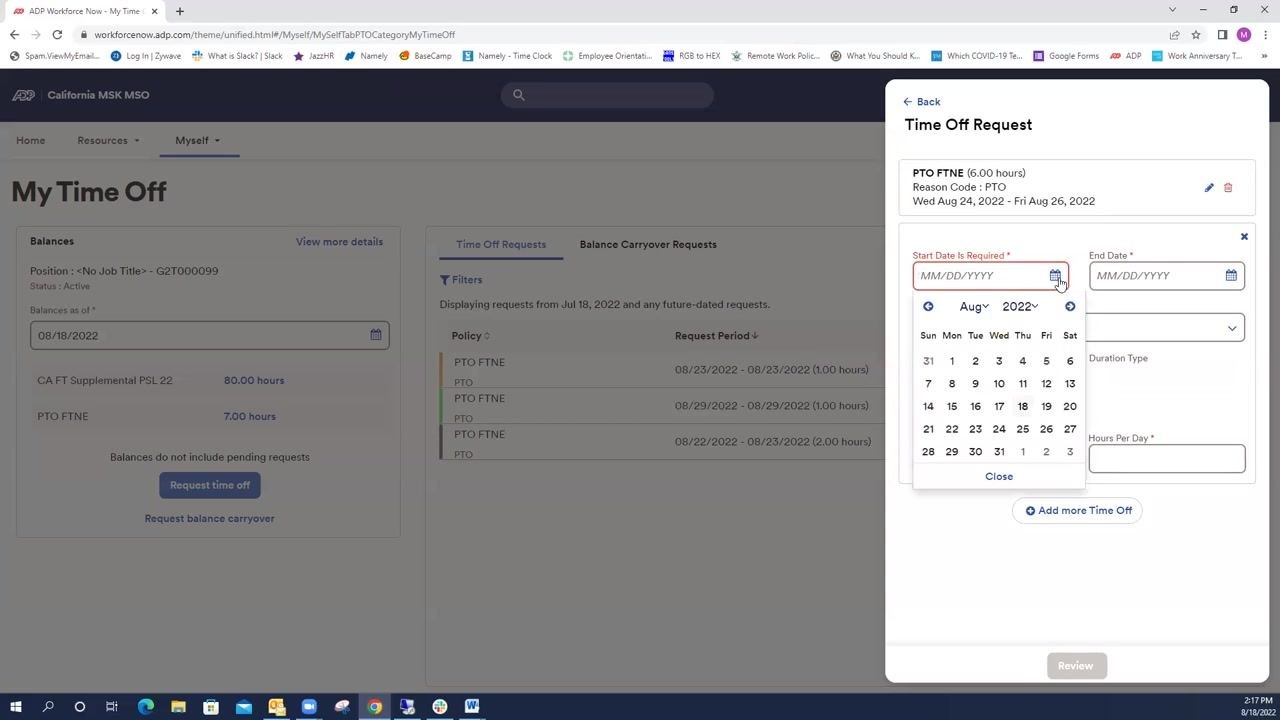Open the Home menu item
The width and height of the screenshot is (1280, 720).
[30, 141]
